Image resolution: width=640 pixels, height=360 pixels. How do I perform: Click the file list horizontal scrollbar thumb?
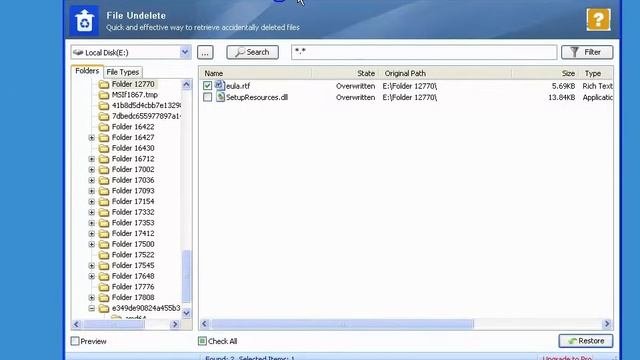[x=342, y=324]
